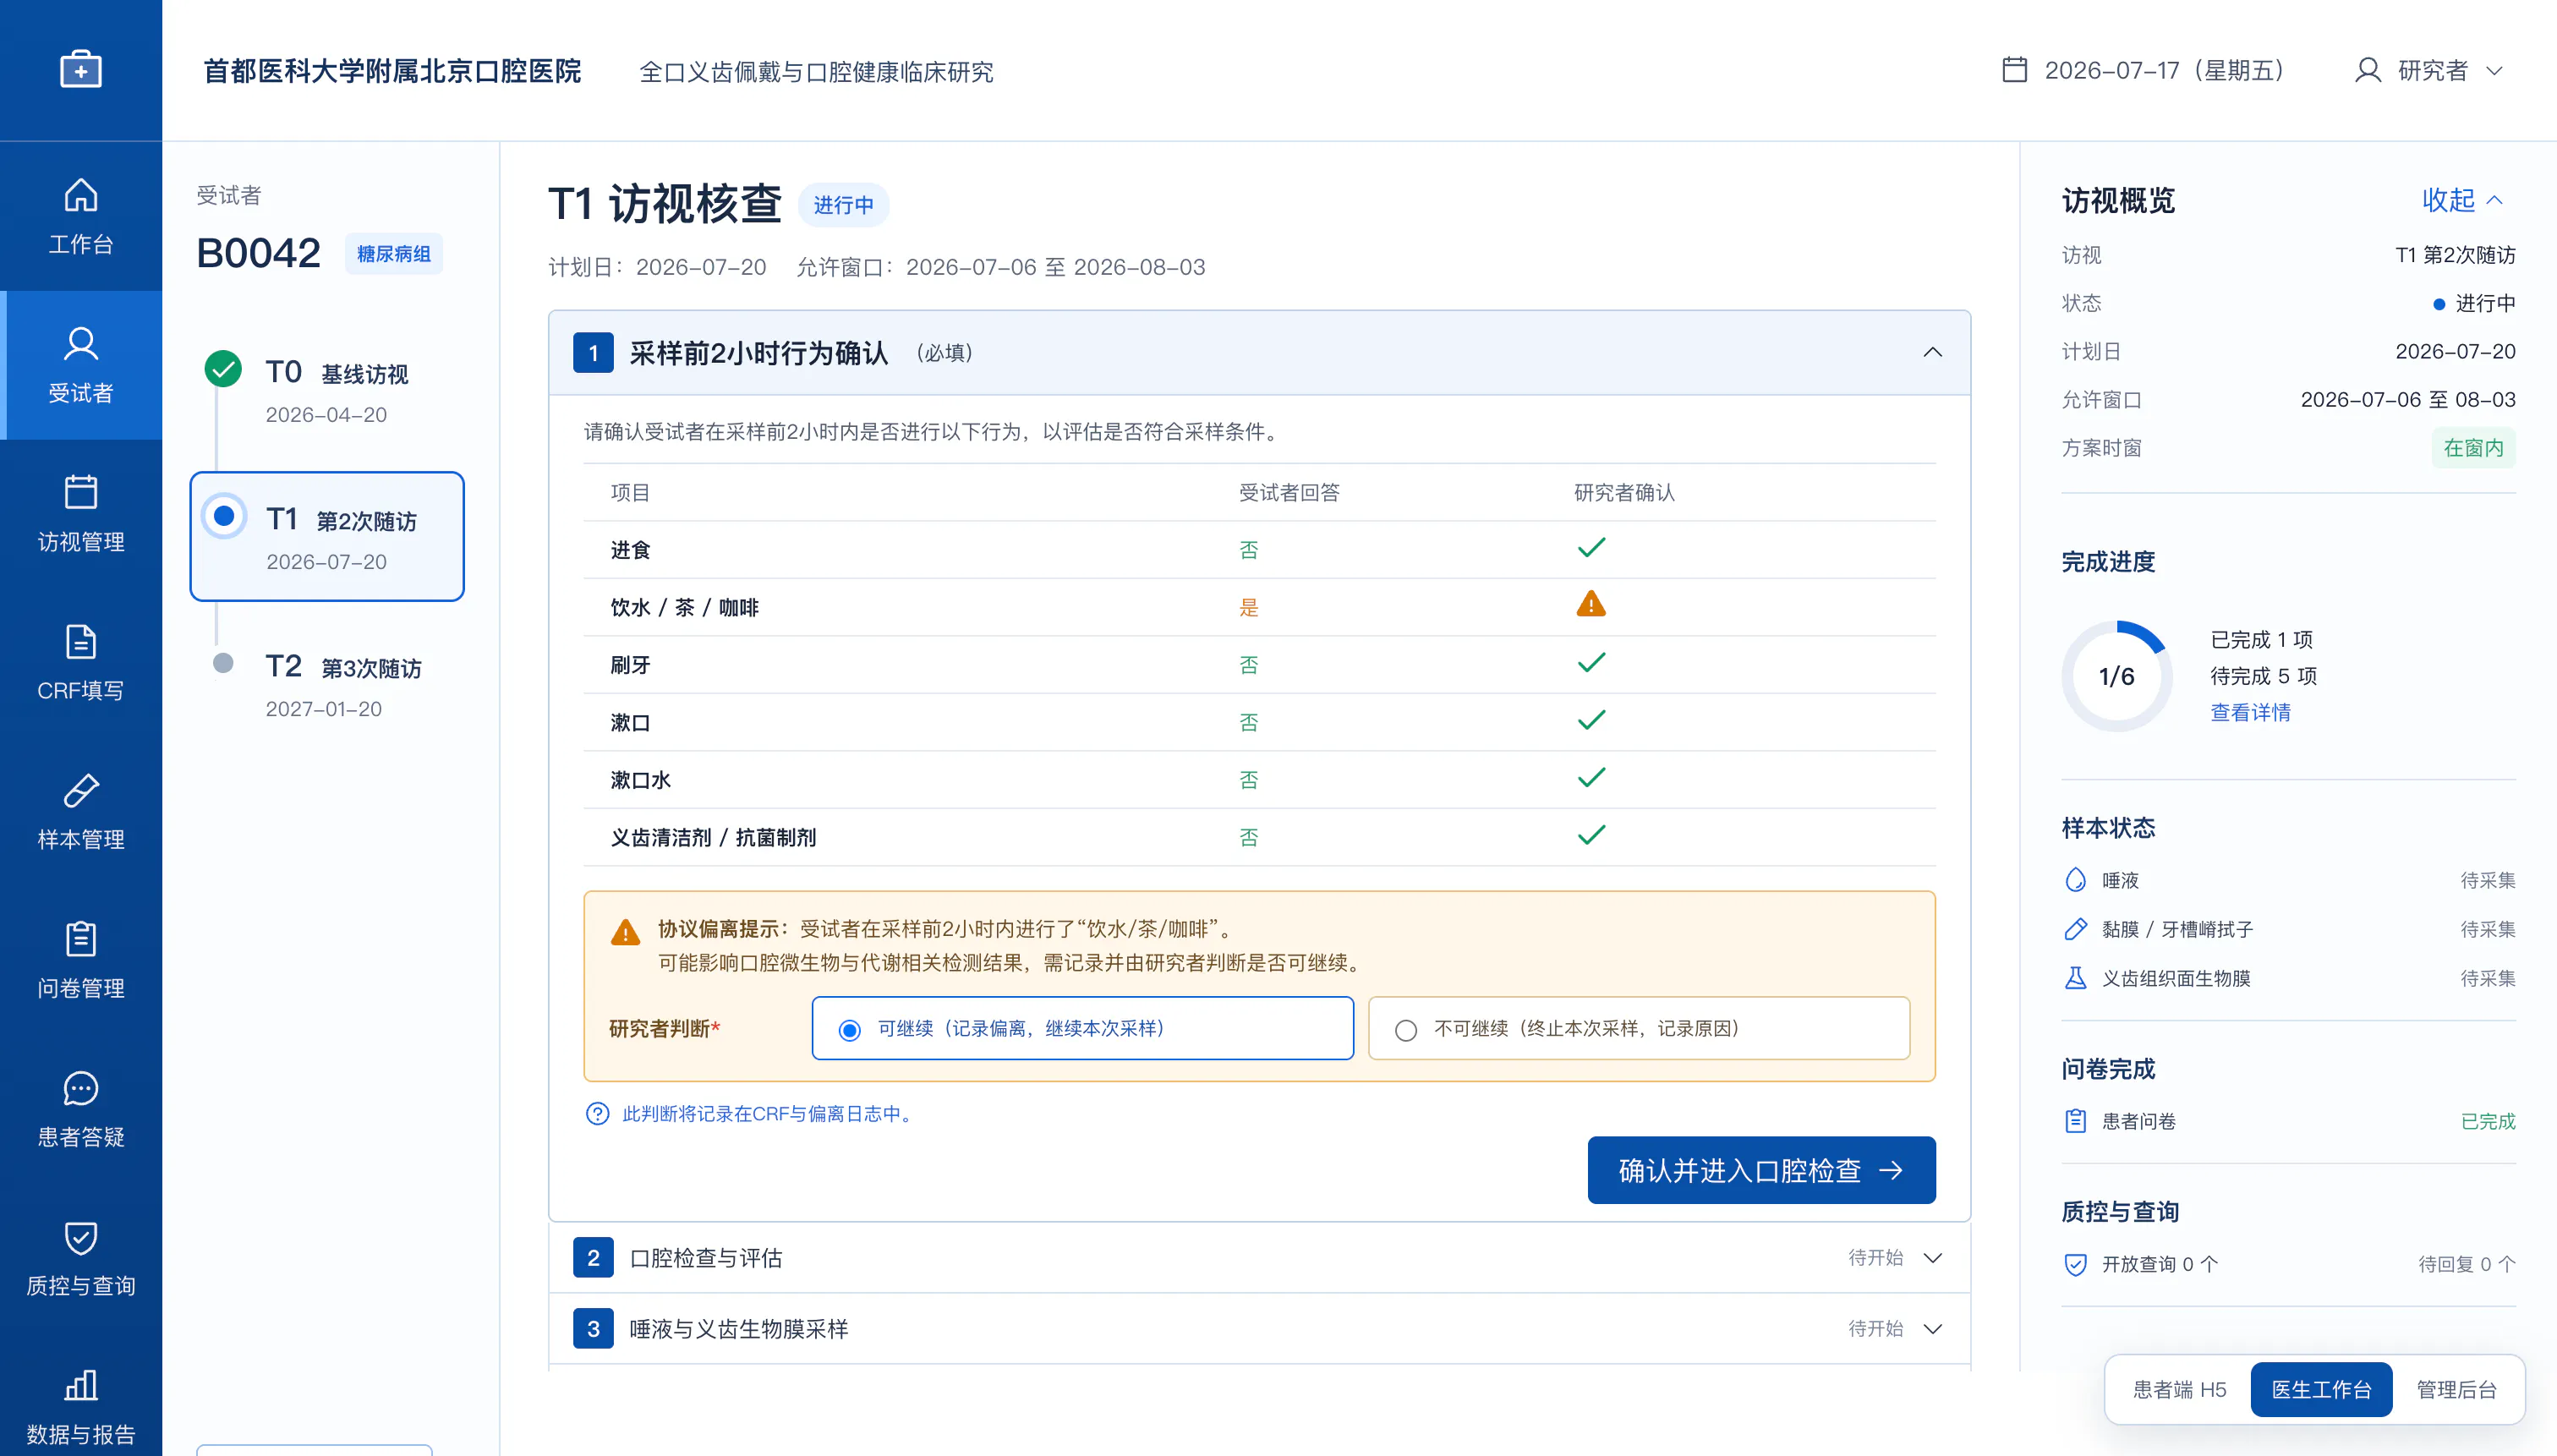Image resolution: width=2557 pixels, height=1456 pixels.
Task: Open 访视管理 calendar icon
Action: [x=81, y=492]
